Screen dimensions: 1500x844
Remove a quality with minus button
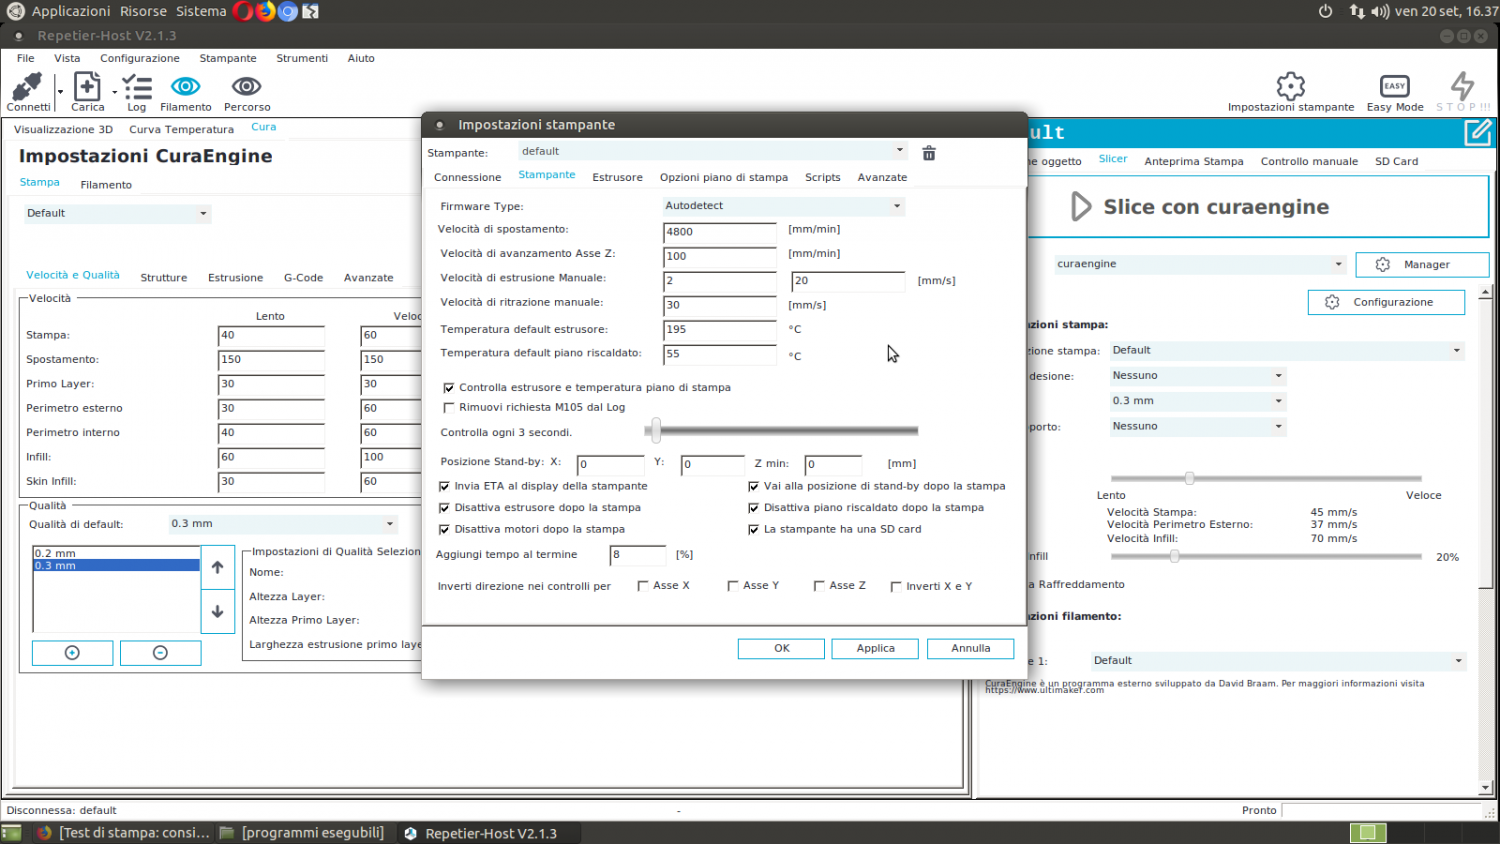(160, 653)
